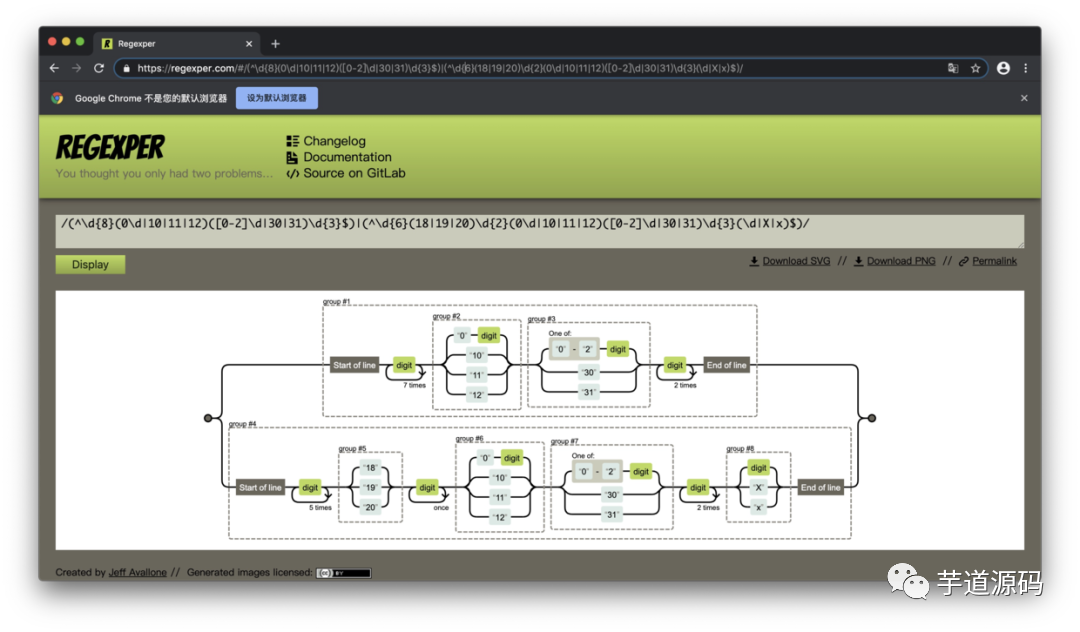Image resolution: width=1080 pixels, height=632 pixels.
Task: Download the diagram as SVG
Action: point(797,261)
